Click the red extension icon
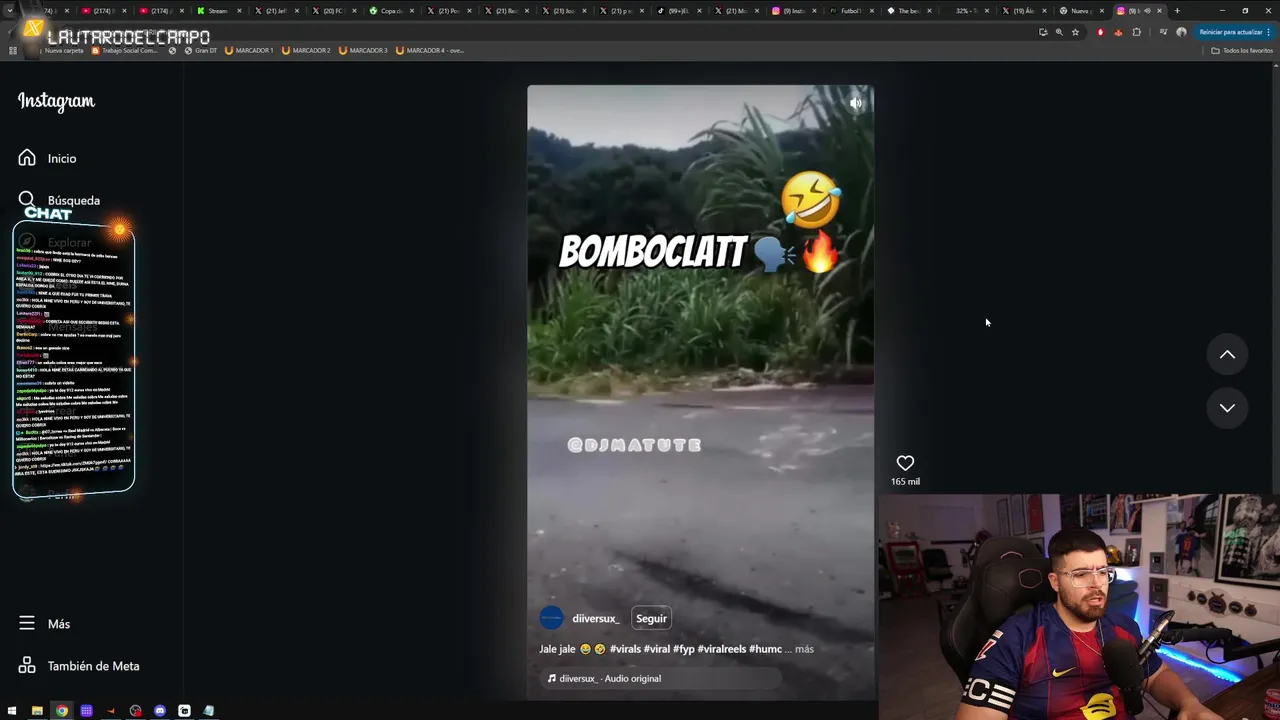Image resolution: width=1280 pixels, height=720 pixels. (x=1101, y=32)
